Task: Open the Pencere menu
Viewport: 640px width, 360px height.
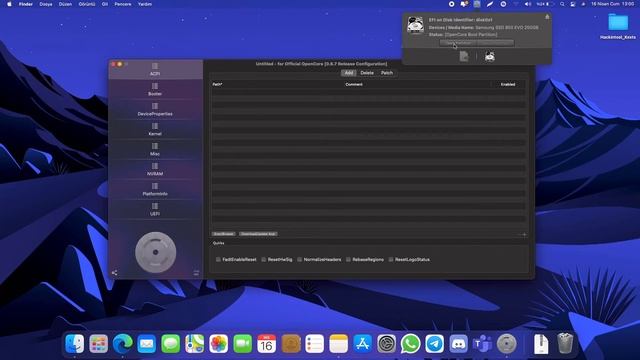Action: 123,4
